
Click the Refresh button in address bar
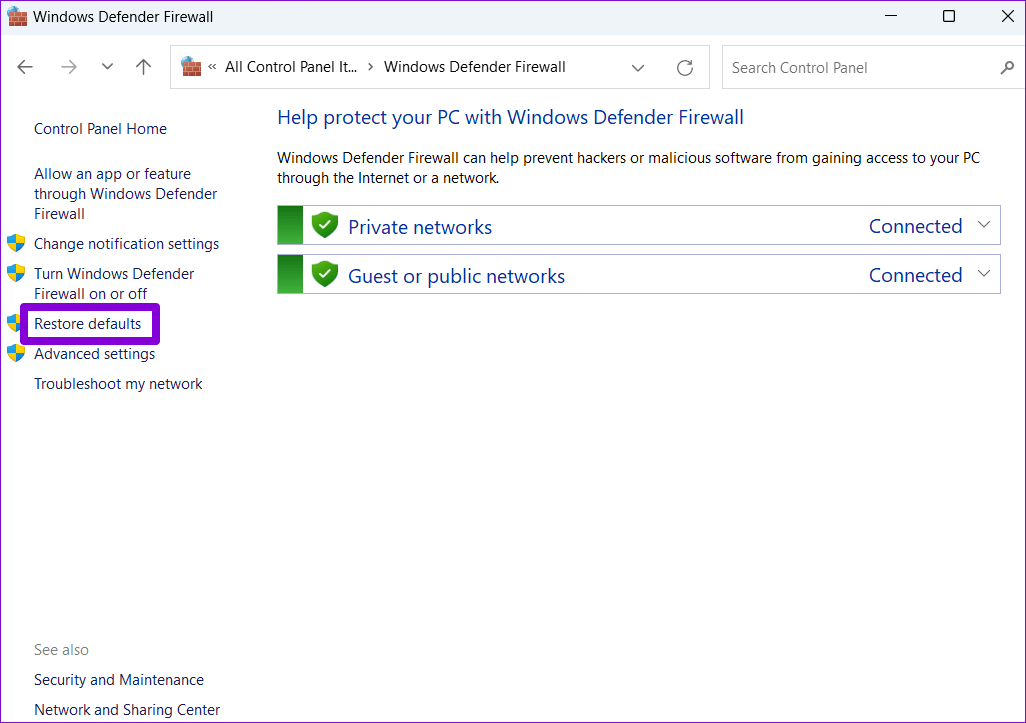point(685,67)
